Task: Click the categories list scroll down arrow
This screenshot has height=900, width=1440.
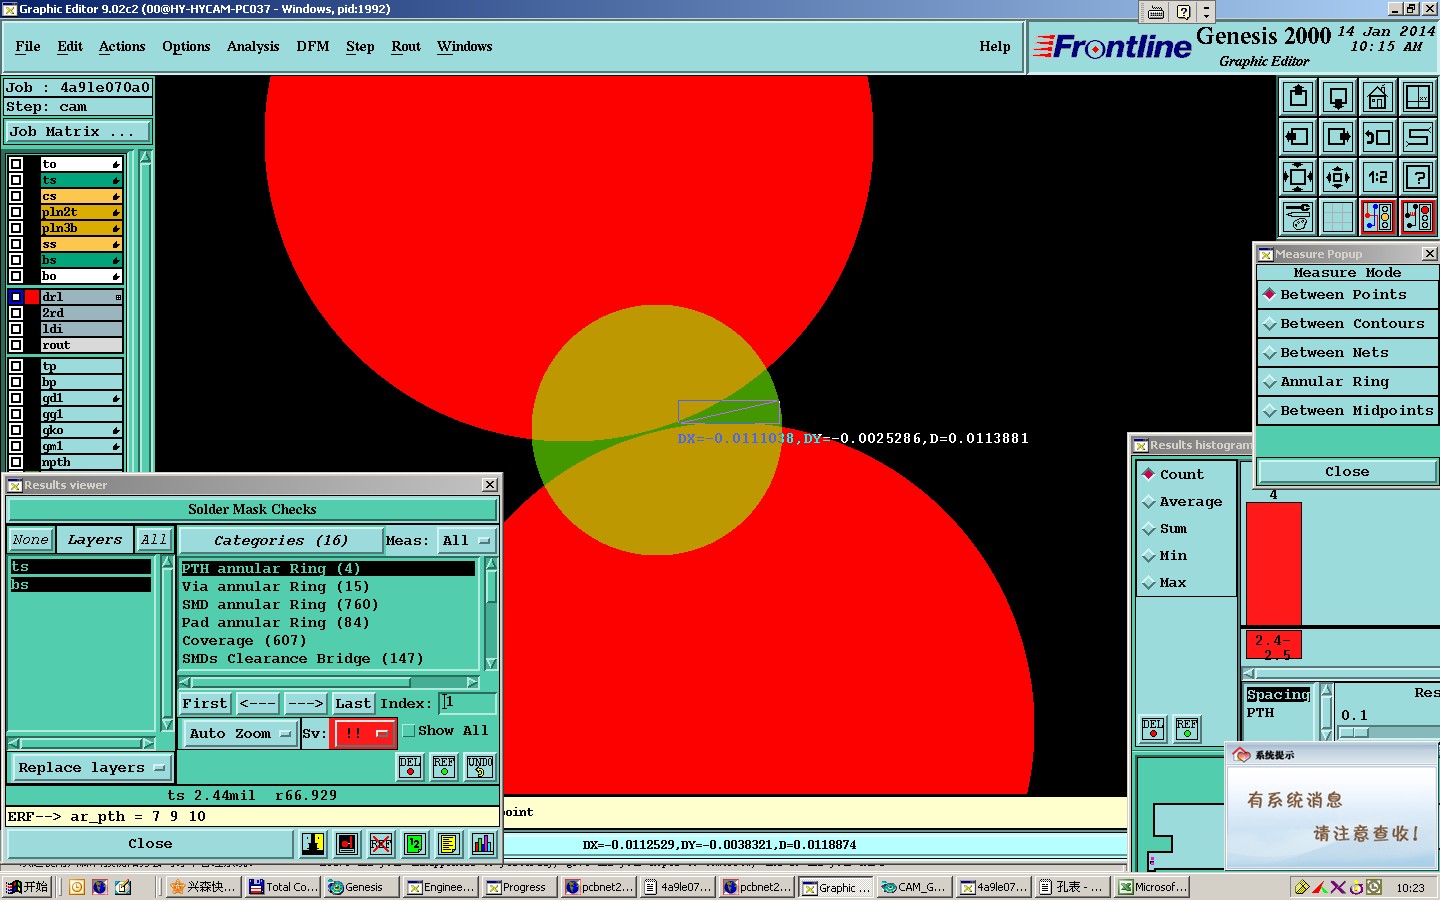Action: click(491, 663)
